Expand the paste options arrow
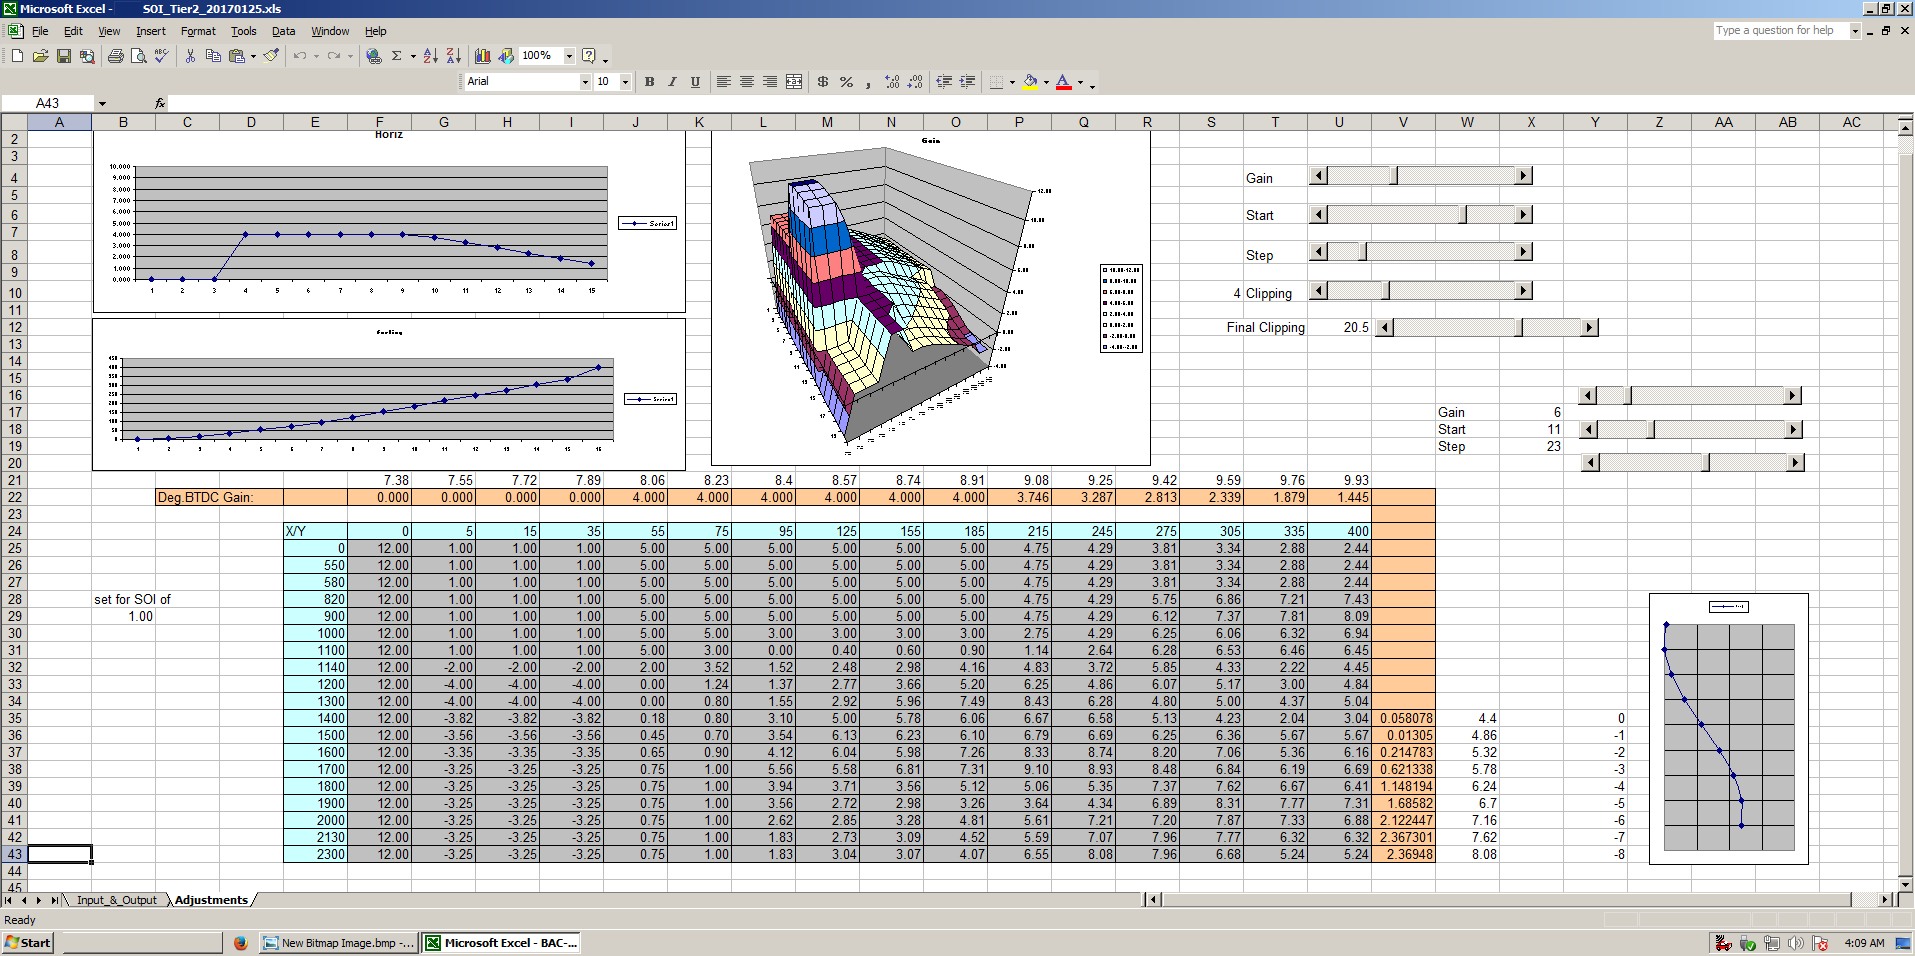The height and width of the screenshot is (956, 1915). click(x=253, y=56)
